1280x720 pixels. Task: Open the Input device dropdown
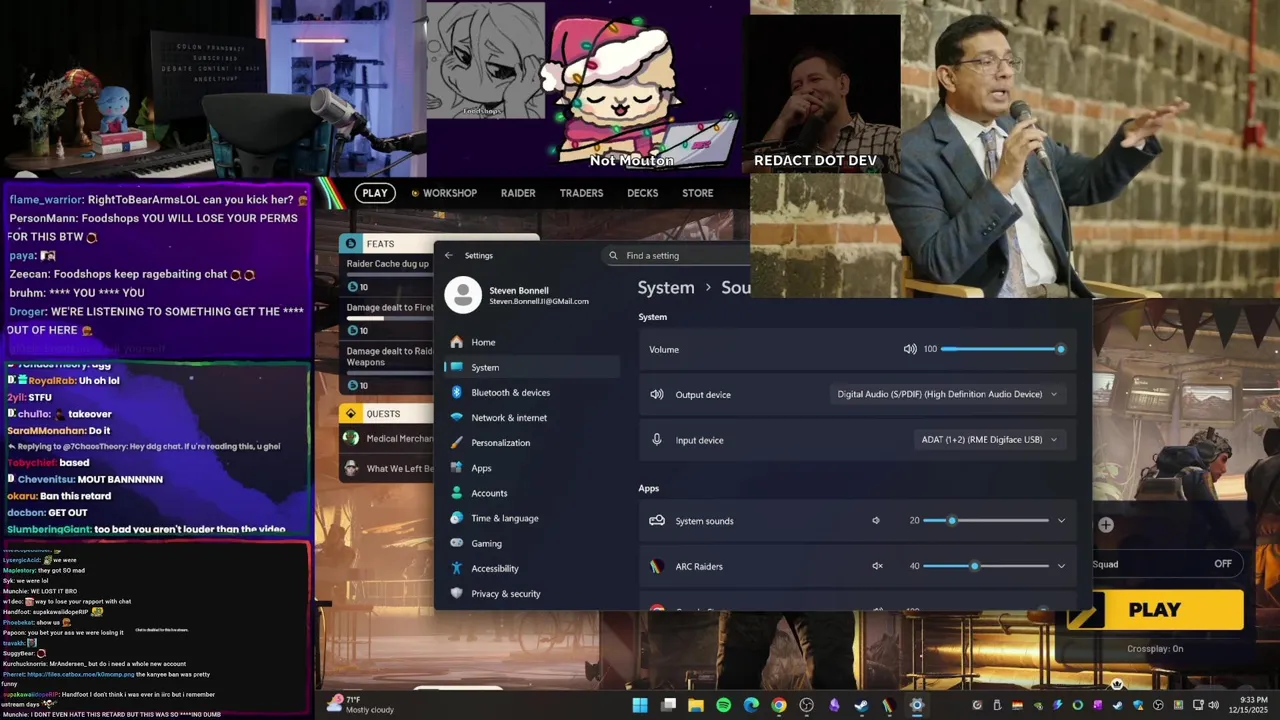[989, 439]
